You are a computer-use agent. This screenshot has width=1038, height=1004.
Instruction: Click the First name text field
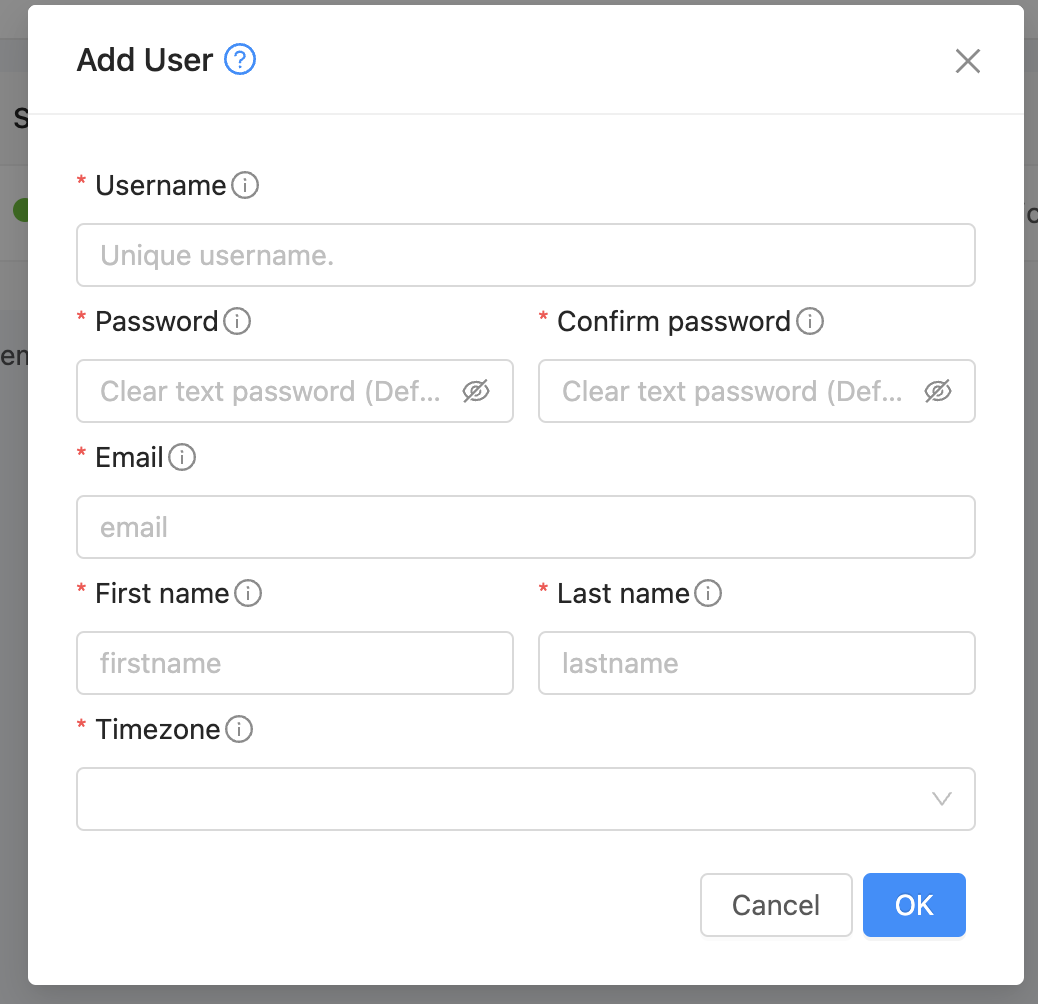[294, 663]
